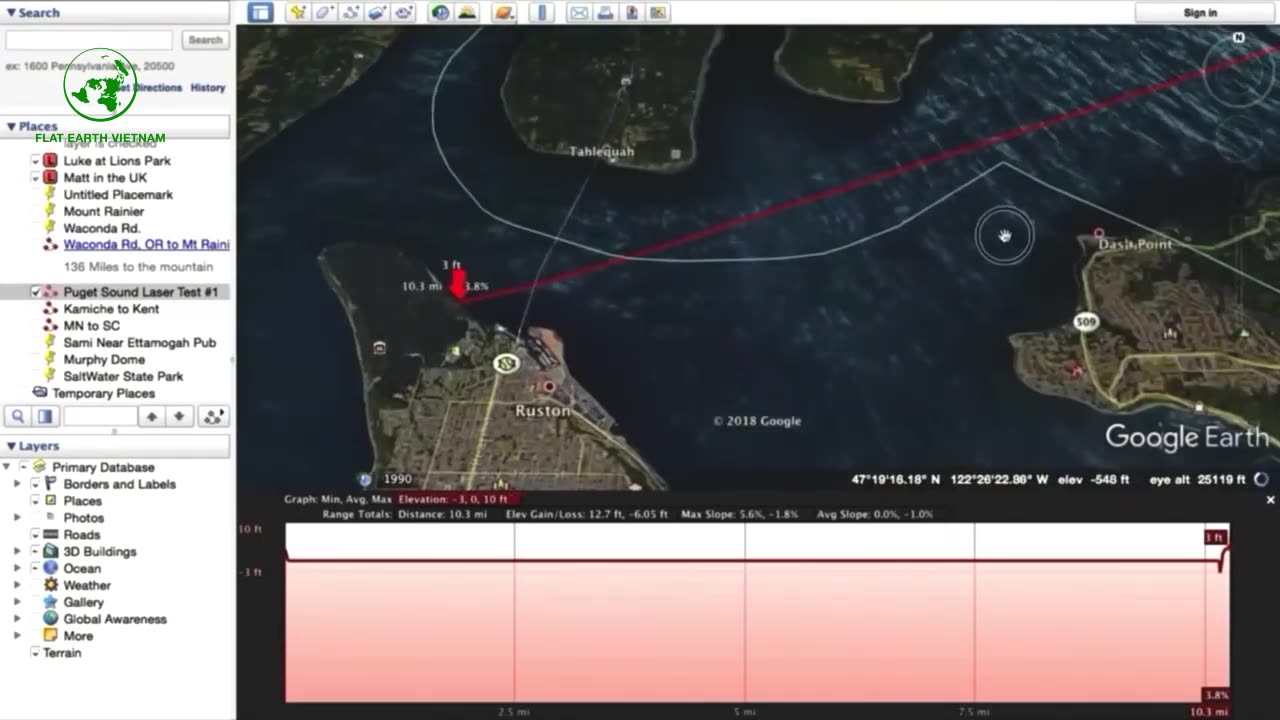Expand the Photos layer
1280x720 pixels.
tap(17, 518)
